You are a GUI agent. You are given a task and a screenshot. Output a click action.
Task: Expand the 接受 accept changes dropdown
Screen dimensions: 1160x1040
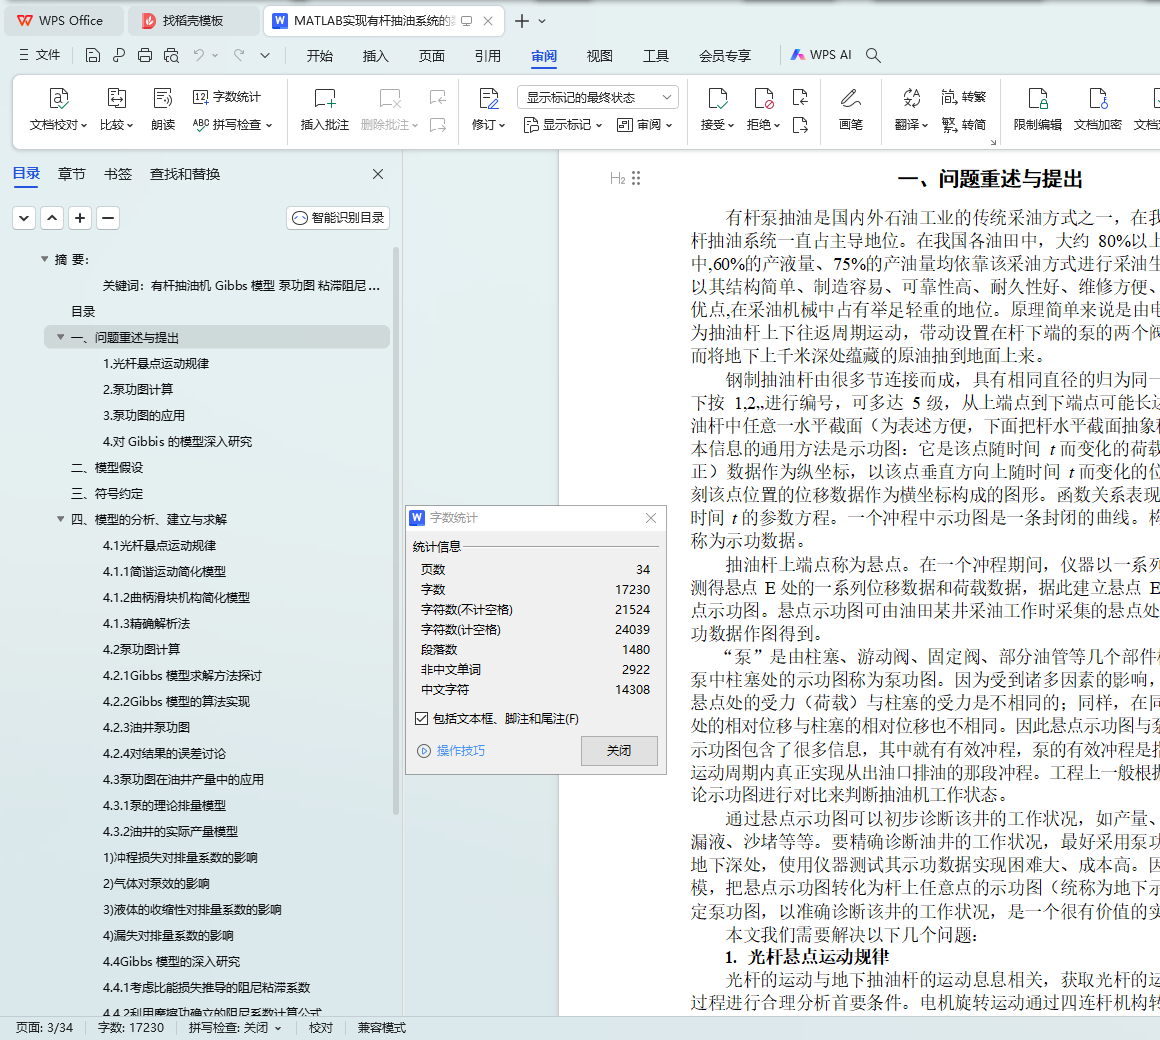coord(730,125)
